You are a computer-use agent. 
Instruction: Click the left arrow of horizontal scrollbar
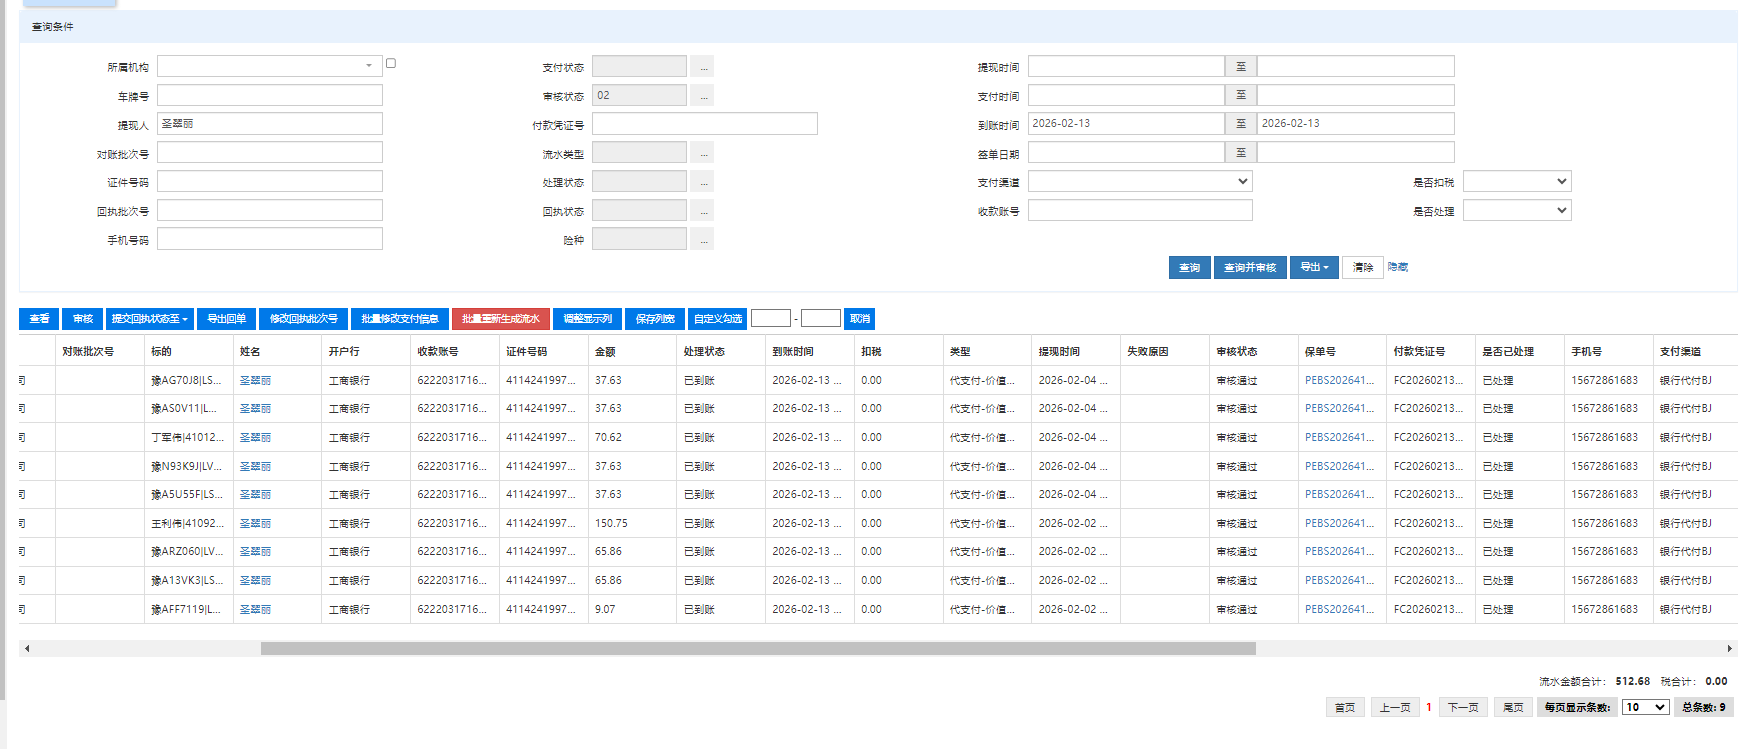point(27,649)
